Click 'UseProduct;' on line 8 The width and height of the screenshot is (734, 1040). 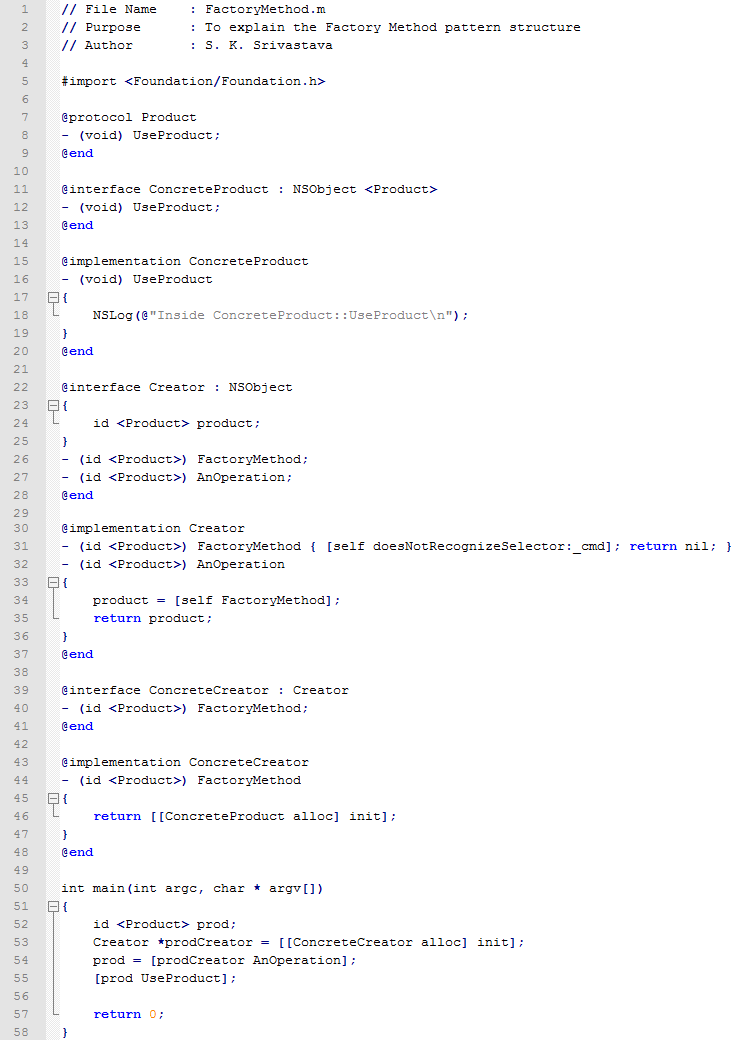[x=176, y=135]
